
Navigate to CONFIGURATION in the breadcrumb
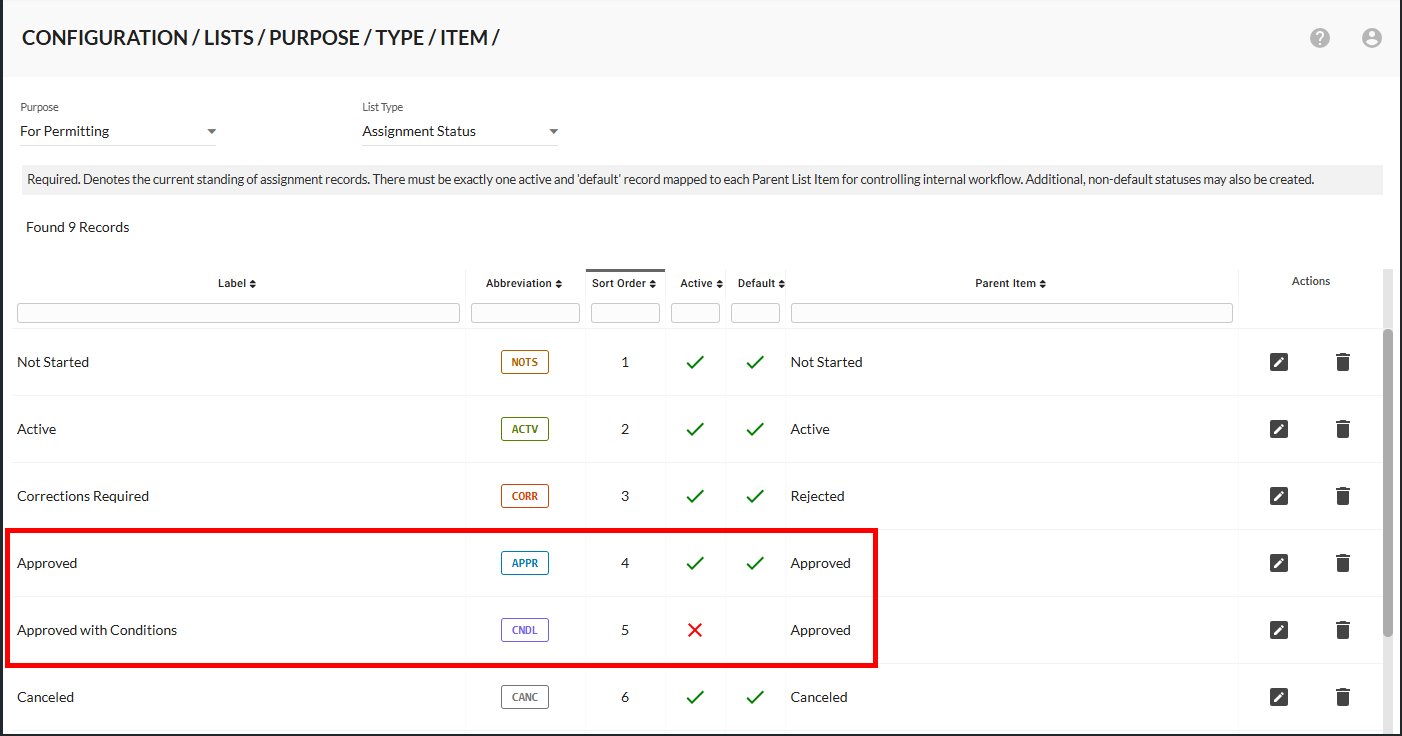pyautogui.click(x=104, y=37)
